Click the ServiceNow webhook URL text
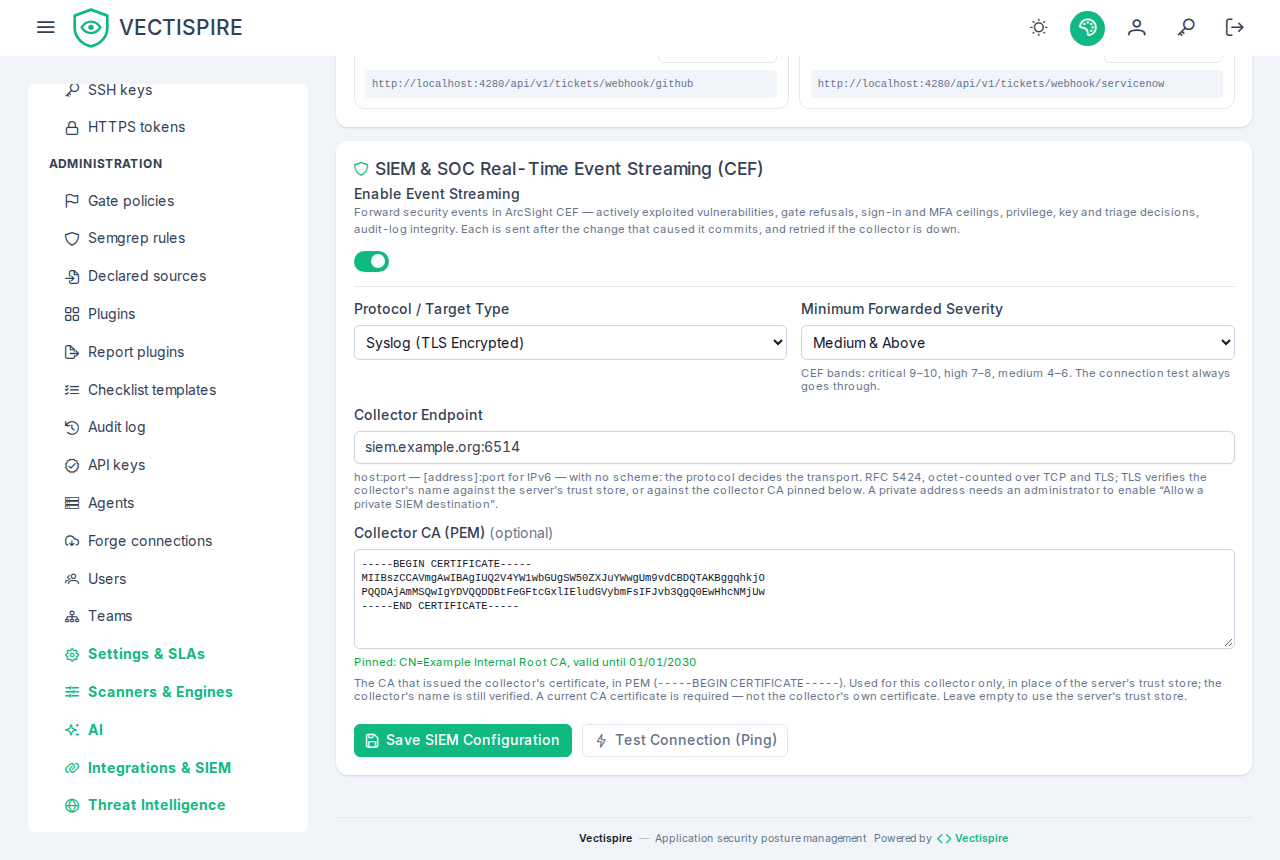 point(991,84)
